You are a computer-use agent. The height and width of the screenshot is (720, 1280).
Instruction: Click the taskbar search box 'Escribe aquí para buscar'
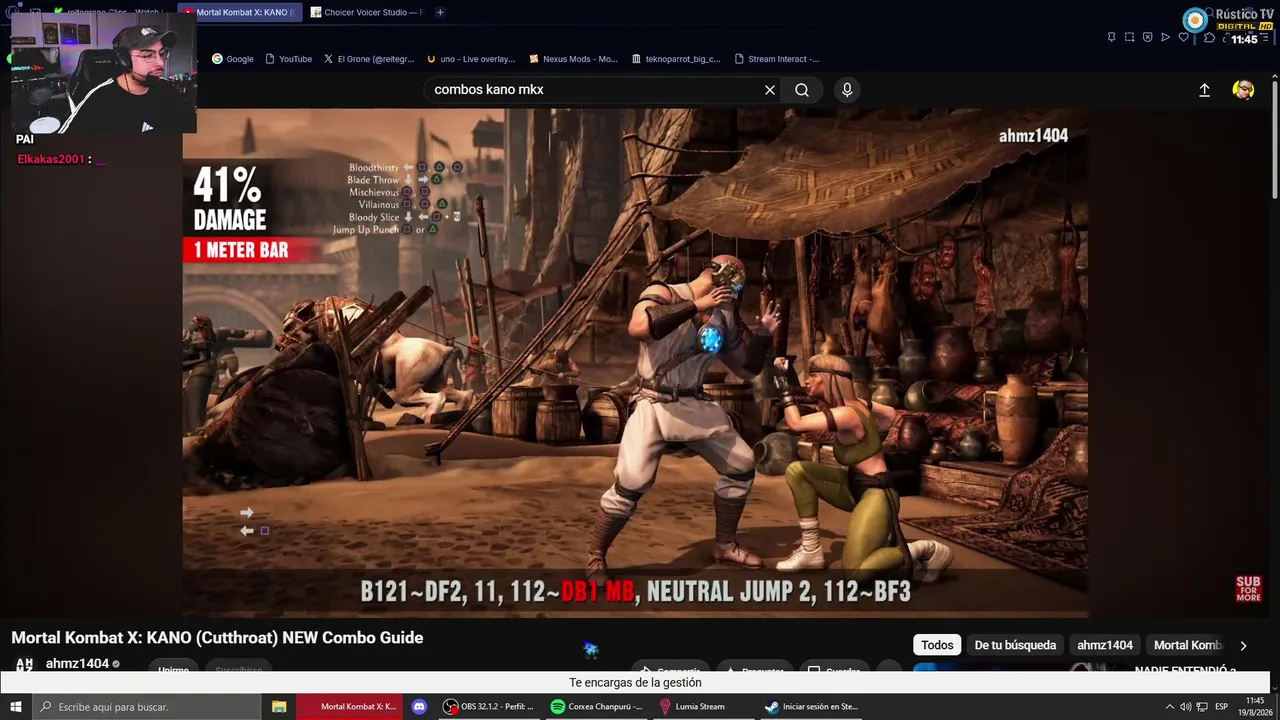pyautogui.click(x=147, y=707)
